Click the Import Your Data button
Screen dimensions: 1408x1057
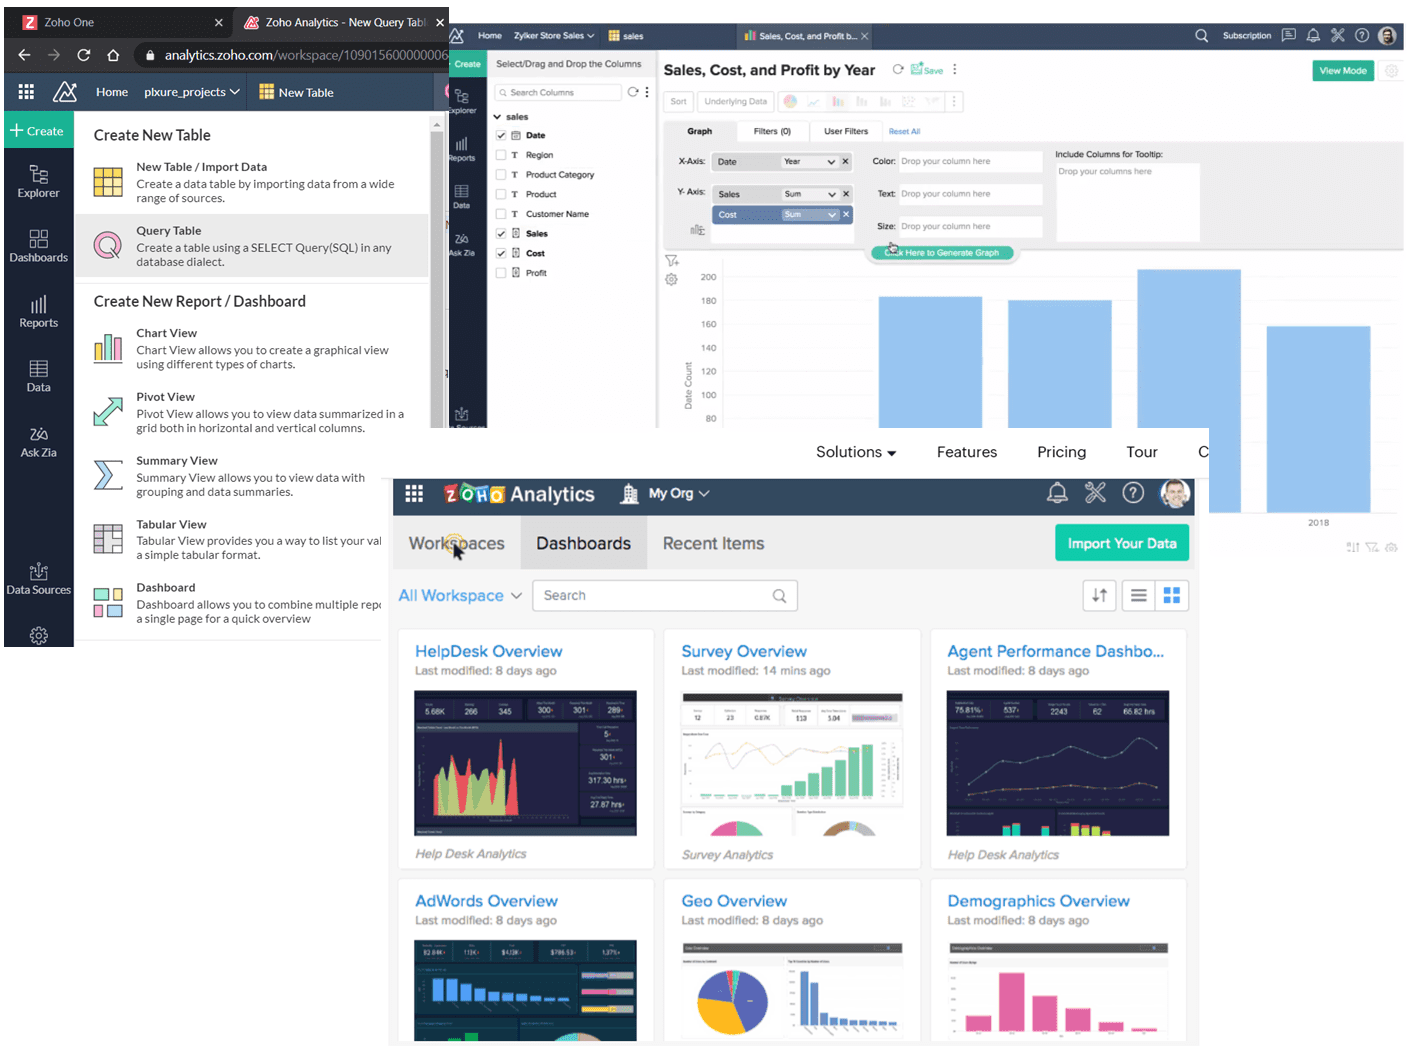pos(1121,543)
